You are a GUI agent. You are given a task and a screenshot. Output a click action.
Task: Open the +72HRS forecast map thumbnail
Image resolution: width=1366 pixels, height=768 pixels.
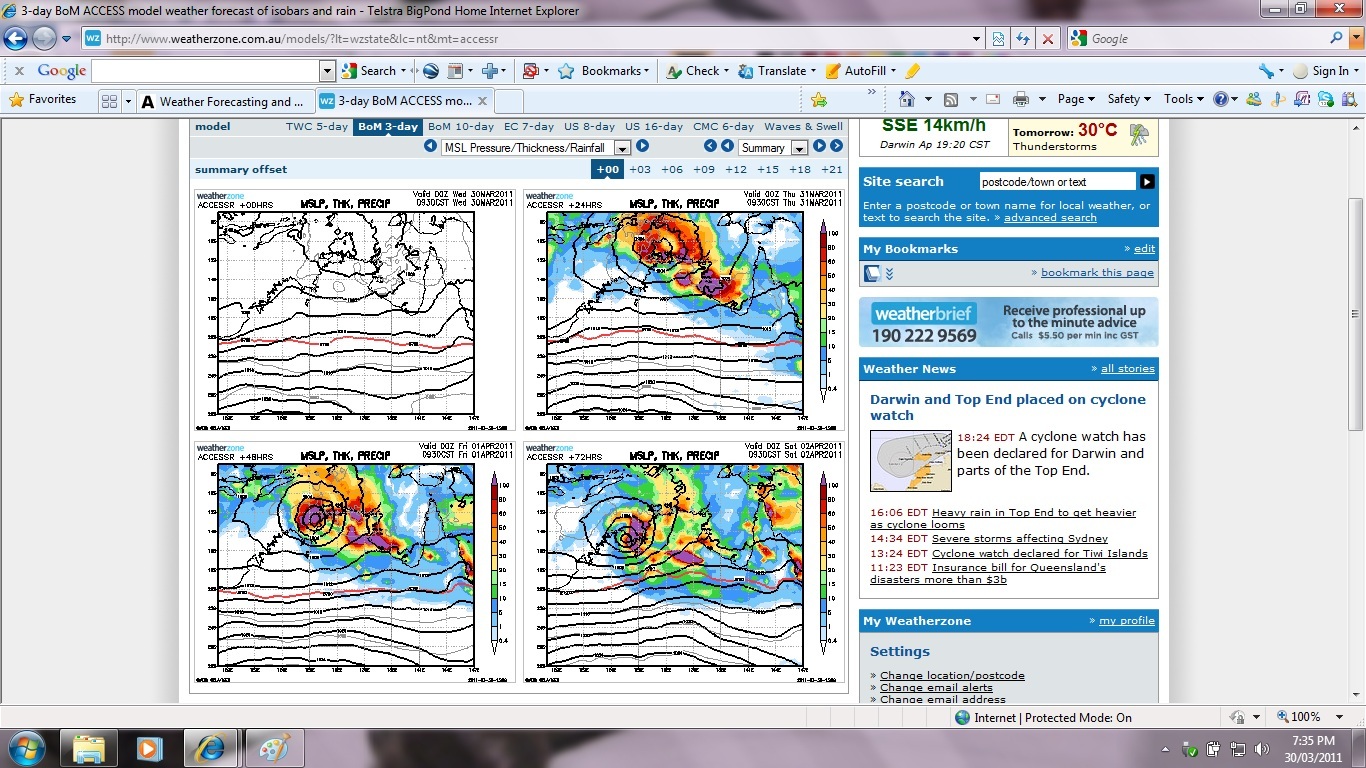[683, 561]
